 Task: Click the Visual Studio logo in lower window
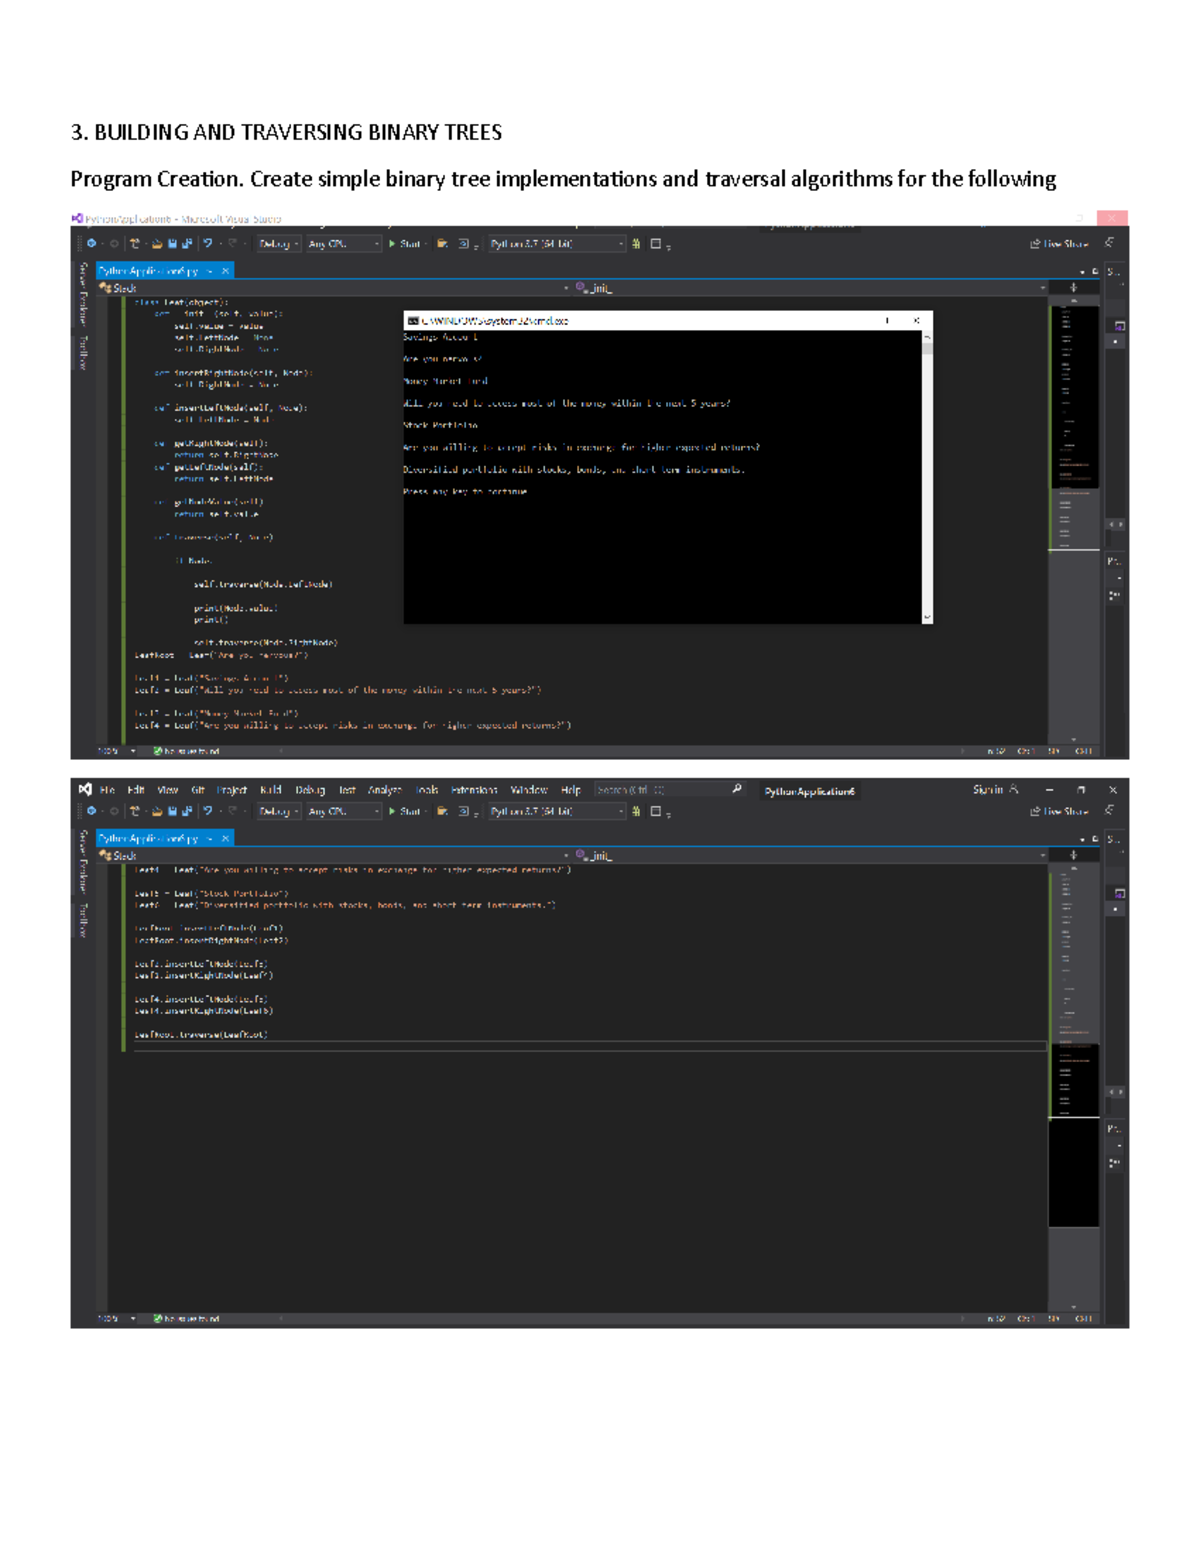(x=85, y=789)
